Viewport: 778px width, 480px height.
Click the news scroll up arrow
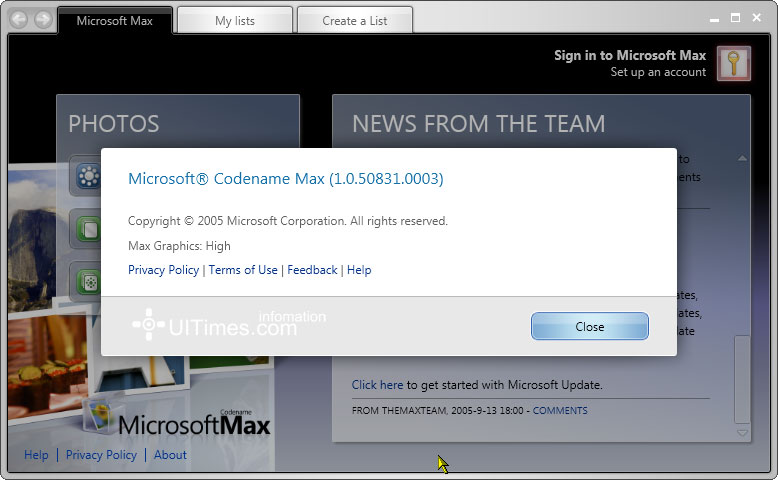(742, 159)
